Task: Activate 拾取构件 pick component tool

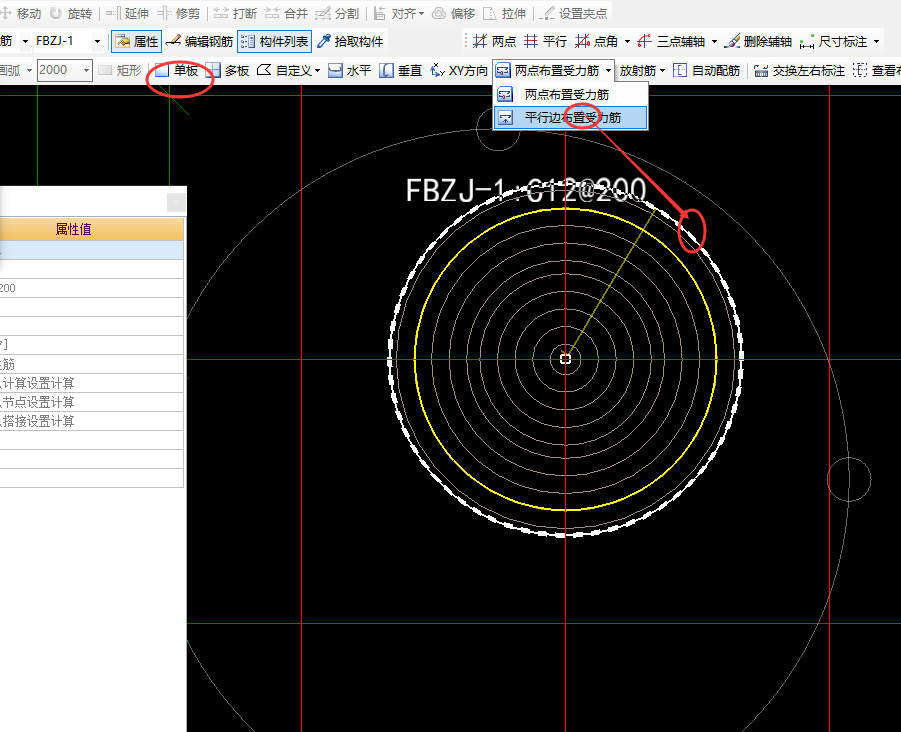Action: 350,41
